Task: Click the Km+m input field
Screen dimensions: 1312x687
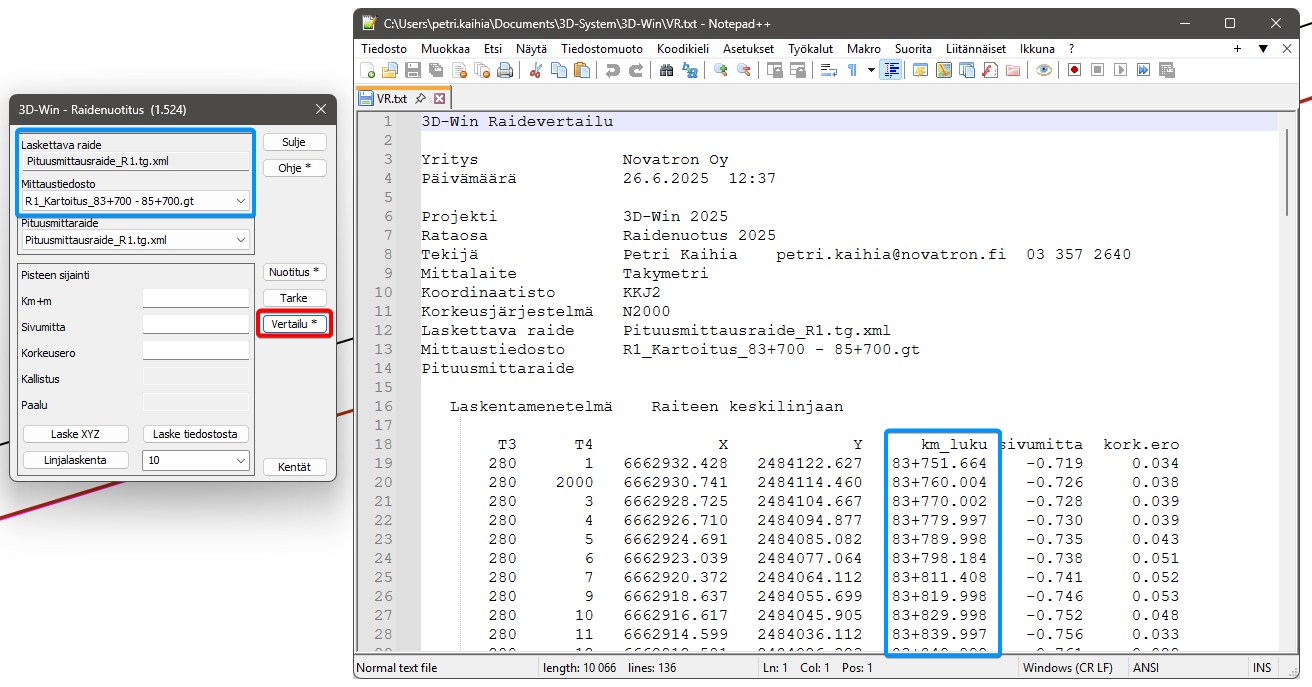Action: (195, 299)
